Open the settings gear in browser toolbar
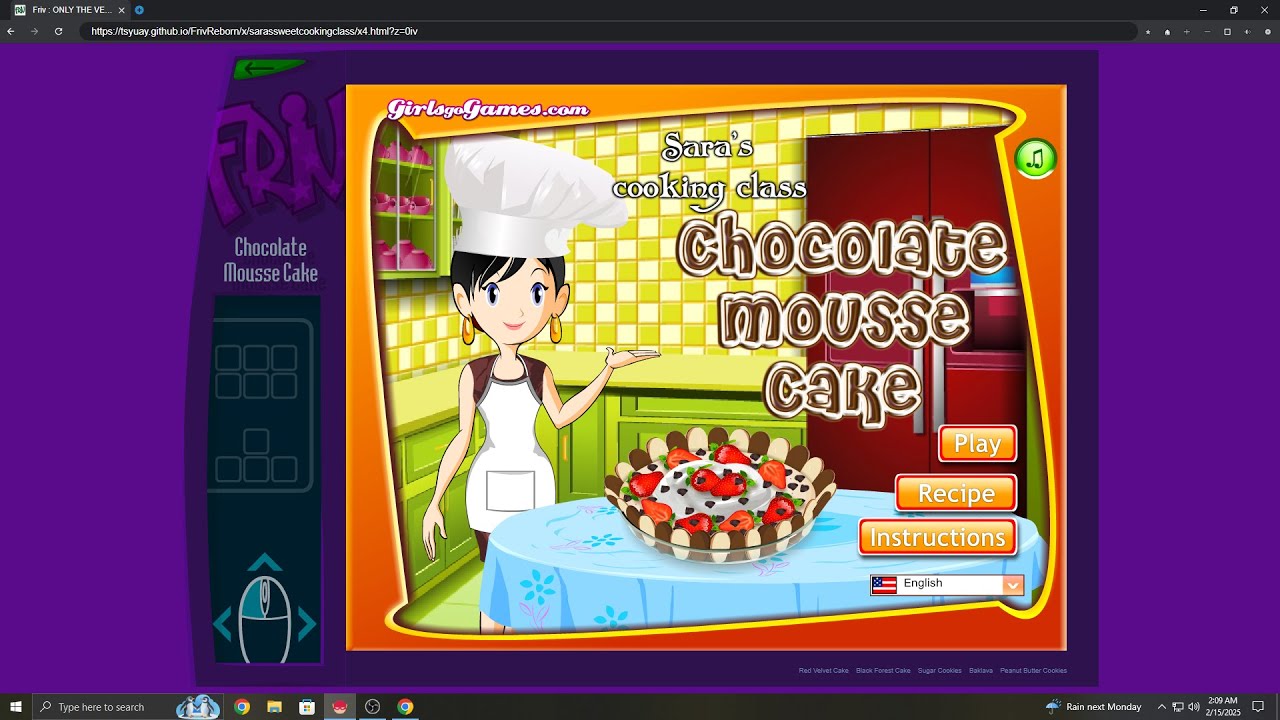Viewport: 1280px width, 720px height. [x=1268, y=32]
